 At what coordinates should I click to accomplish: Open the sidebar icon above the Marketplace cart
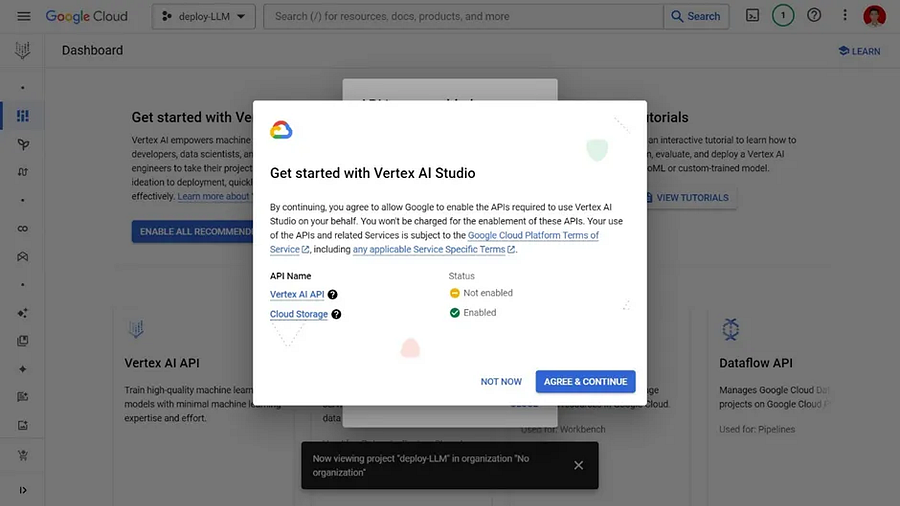pos(22,425)
